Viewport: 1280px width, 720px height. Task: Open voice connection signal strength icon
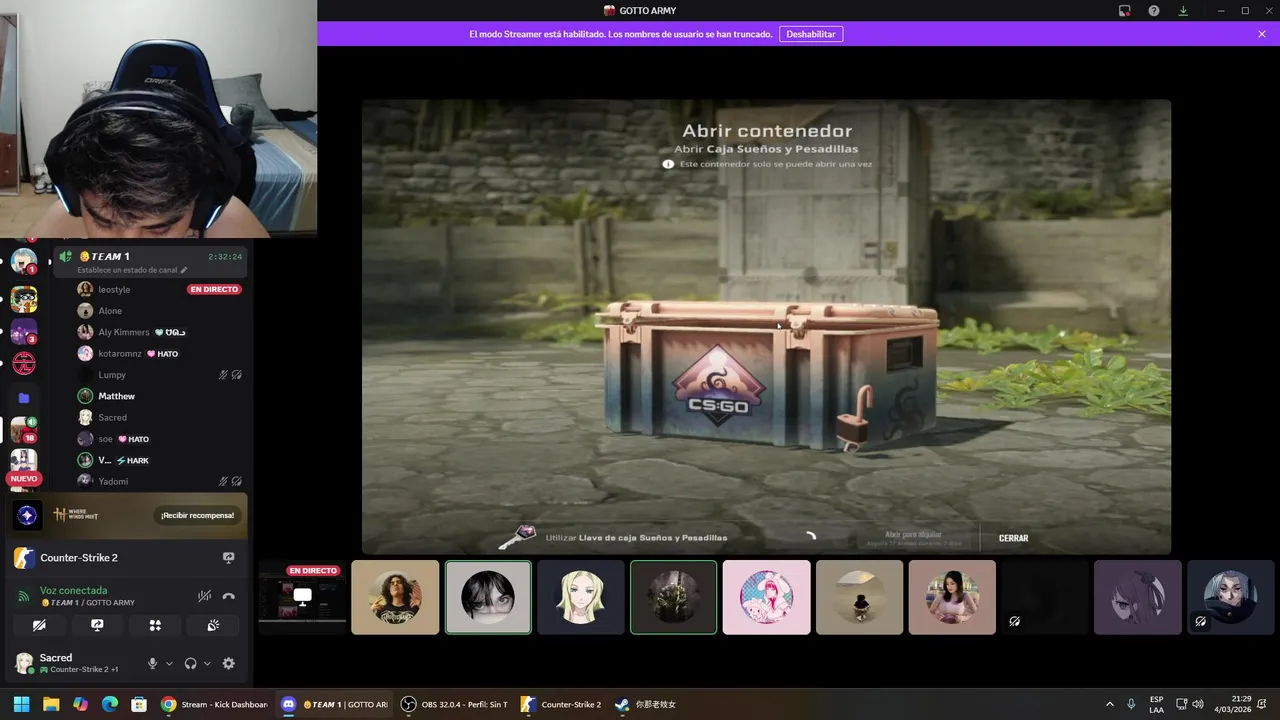point(23,597)
